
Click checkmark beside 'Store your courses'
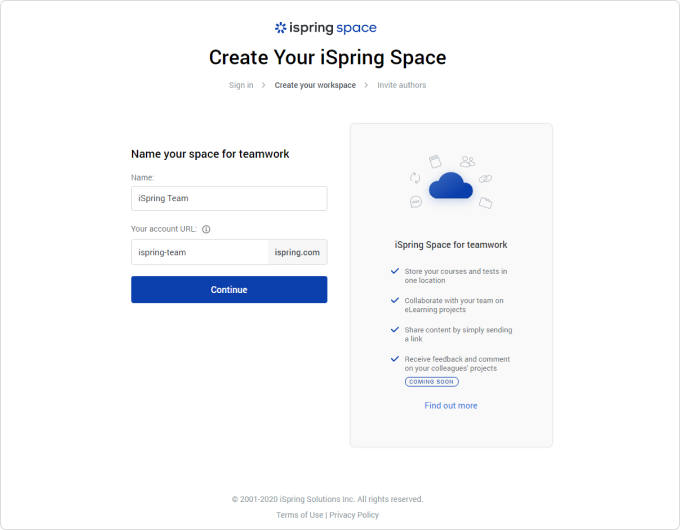click(x=395, y=271)
